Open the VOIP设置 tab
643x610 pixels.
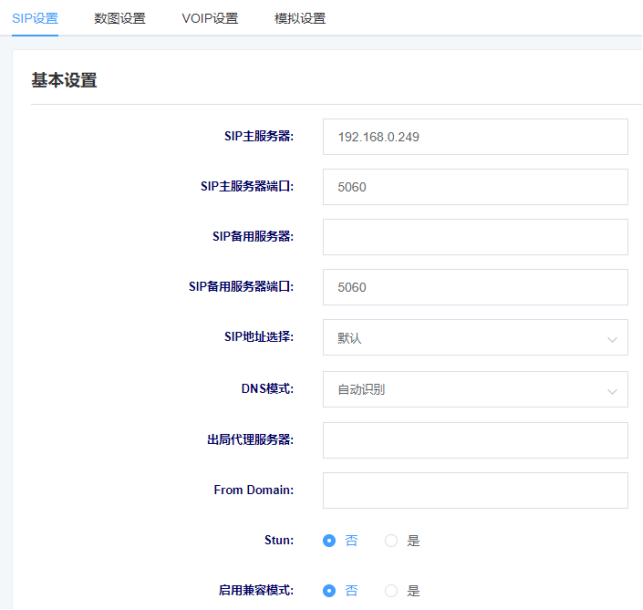click(210, 18)
